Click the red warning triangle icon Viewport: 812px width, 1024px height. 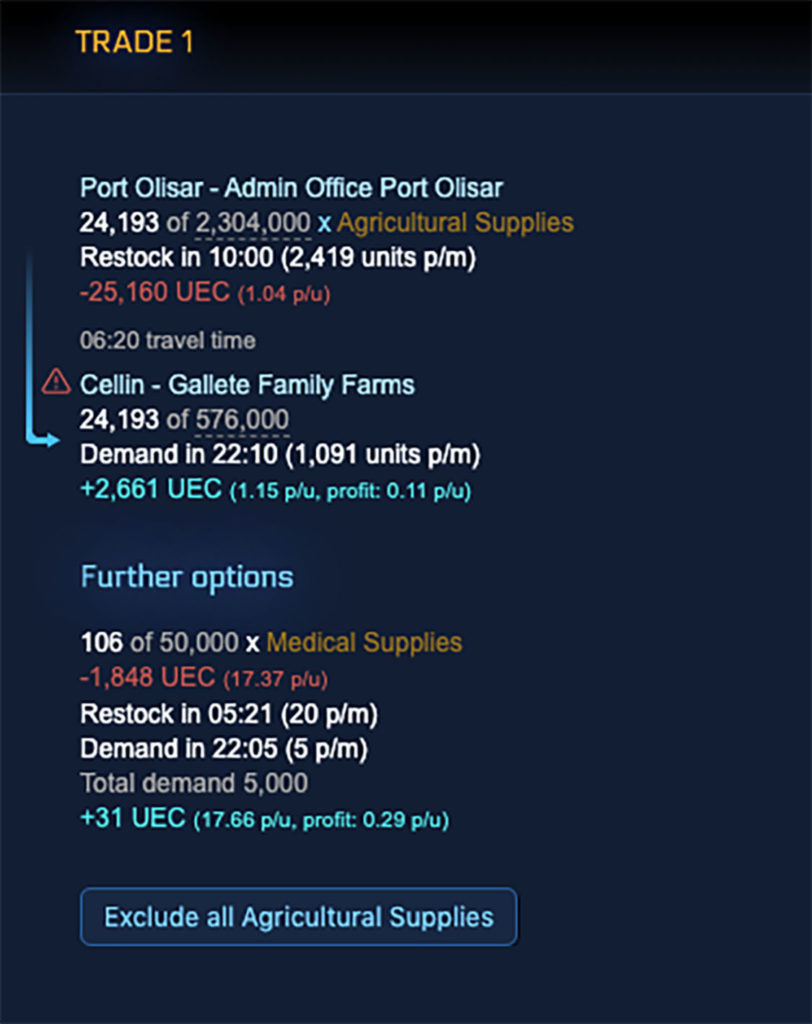[56, 382]
